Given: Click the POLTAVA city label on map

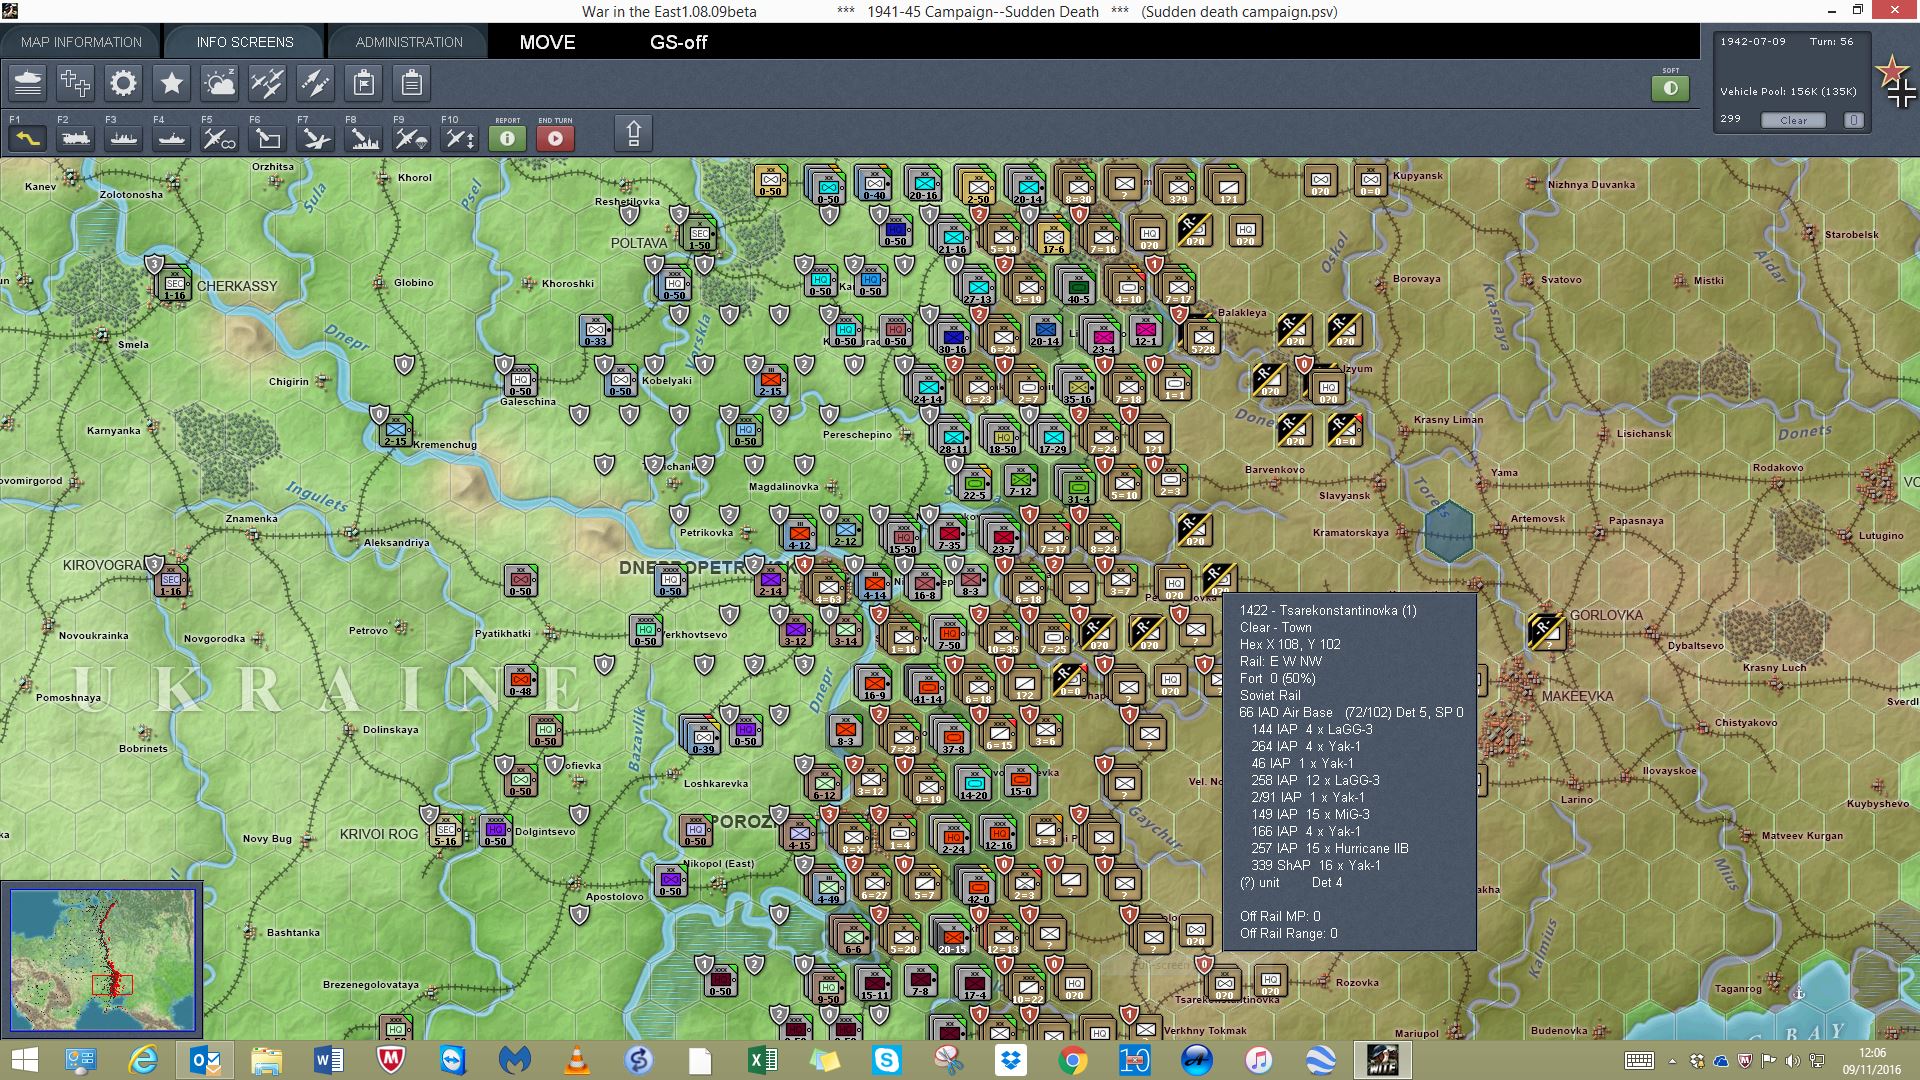Looking at the screenshot, I should click(x=639, y=243).
